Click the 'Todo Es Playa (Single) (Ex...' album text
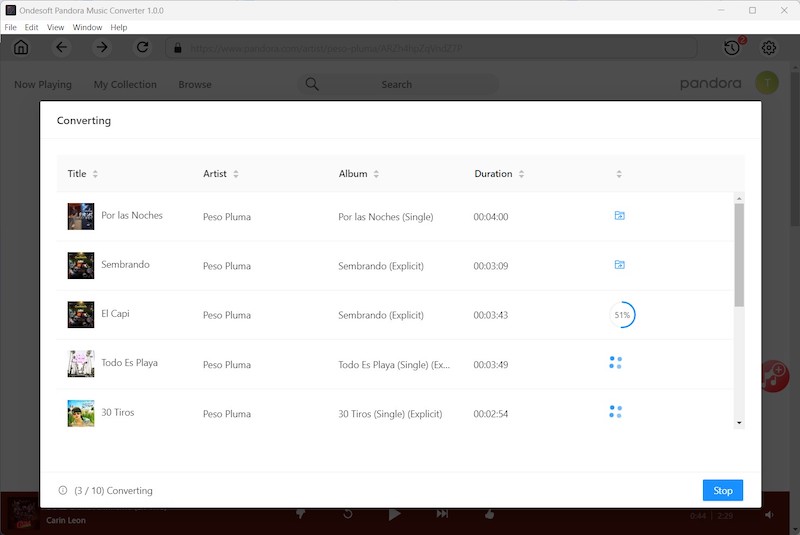Screen dimensions: 800x535 tap(394, 365)
